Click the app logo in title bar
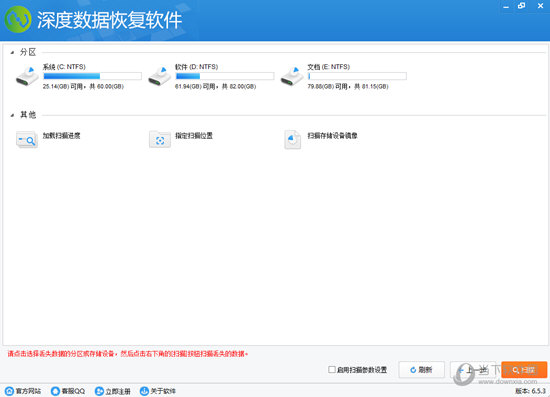Image resolution: width=550 pixels, height=397 pixels. pyautogui.click(x=18, y=20)
